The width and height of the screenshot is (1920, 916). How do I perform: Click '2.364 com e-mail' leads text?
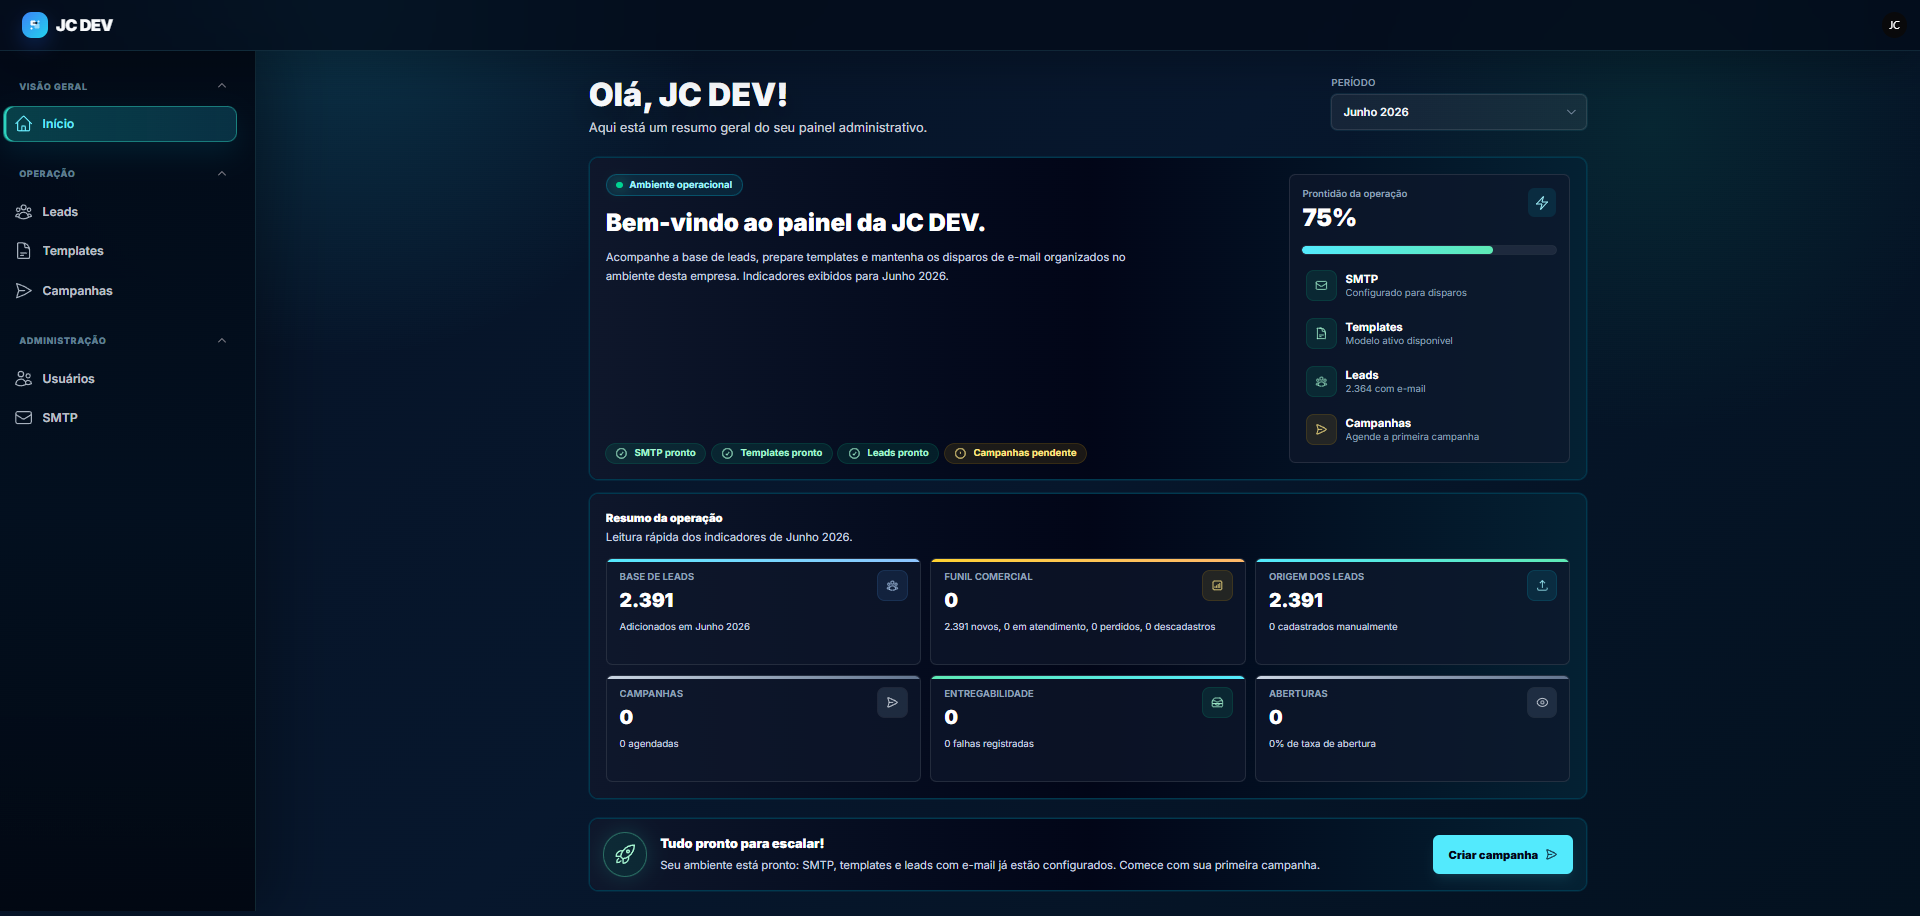1385,389
